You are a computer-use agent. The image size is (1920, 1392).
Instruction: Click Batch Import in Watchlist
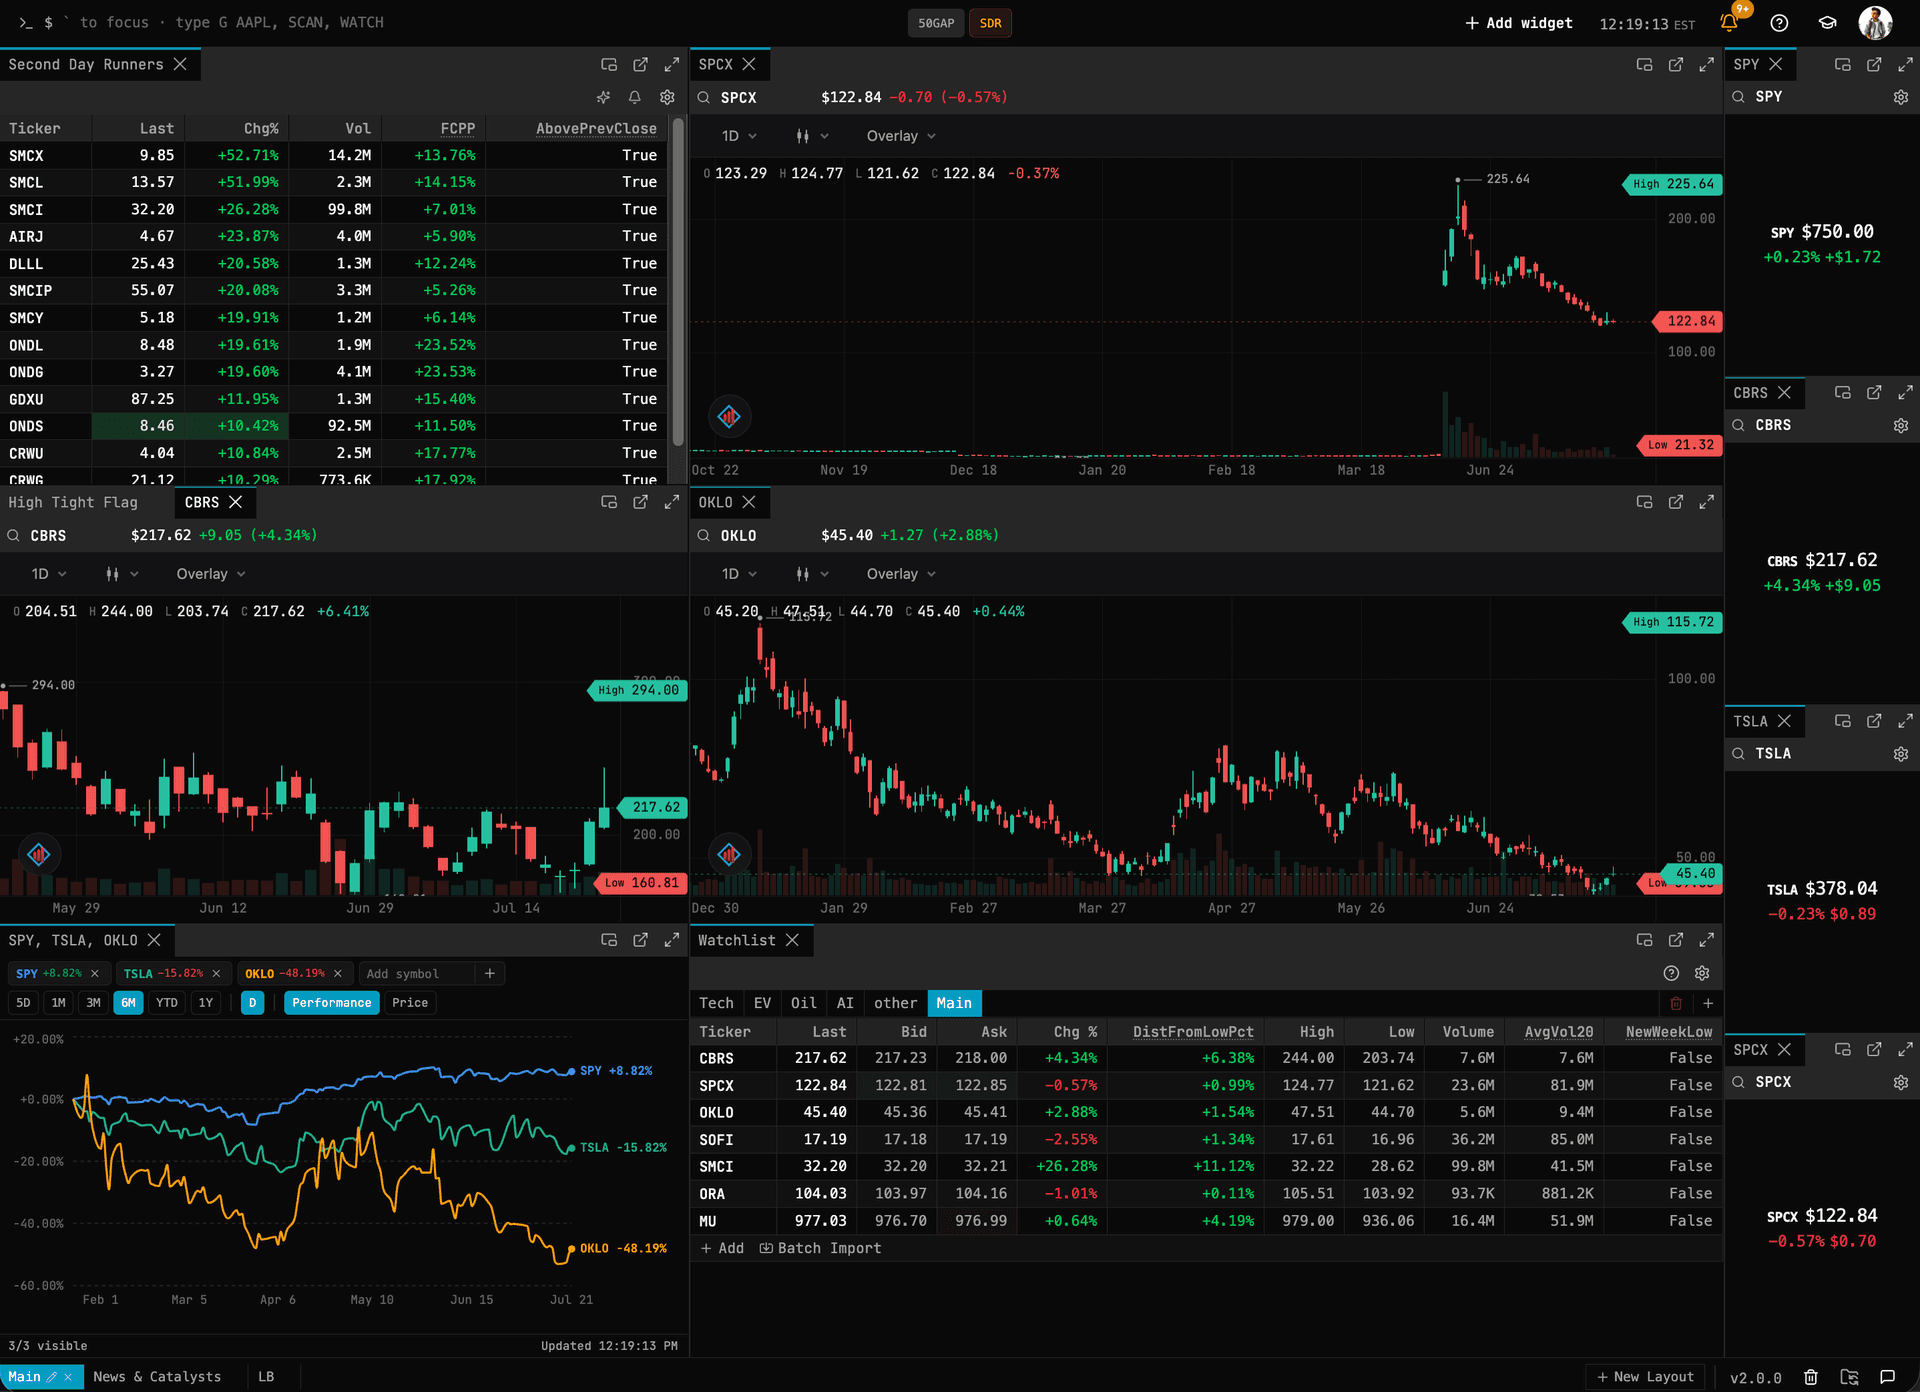(820, 1248)
